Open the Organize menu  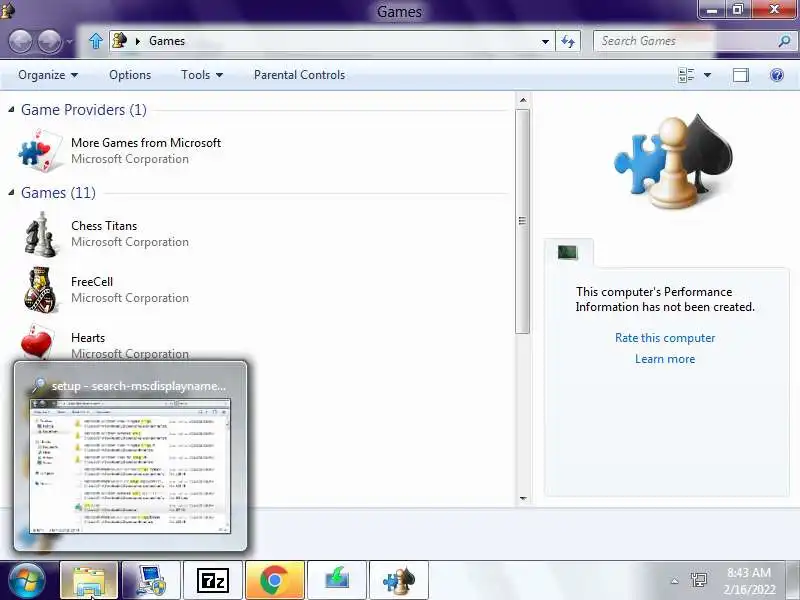pos(48,75)
